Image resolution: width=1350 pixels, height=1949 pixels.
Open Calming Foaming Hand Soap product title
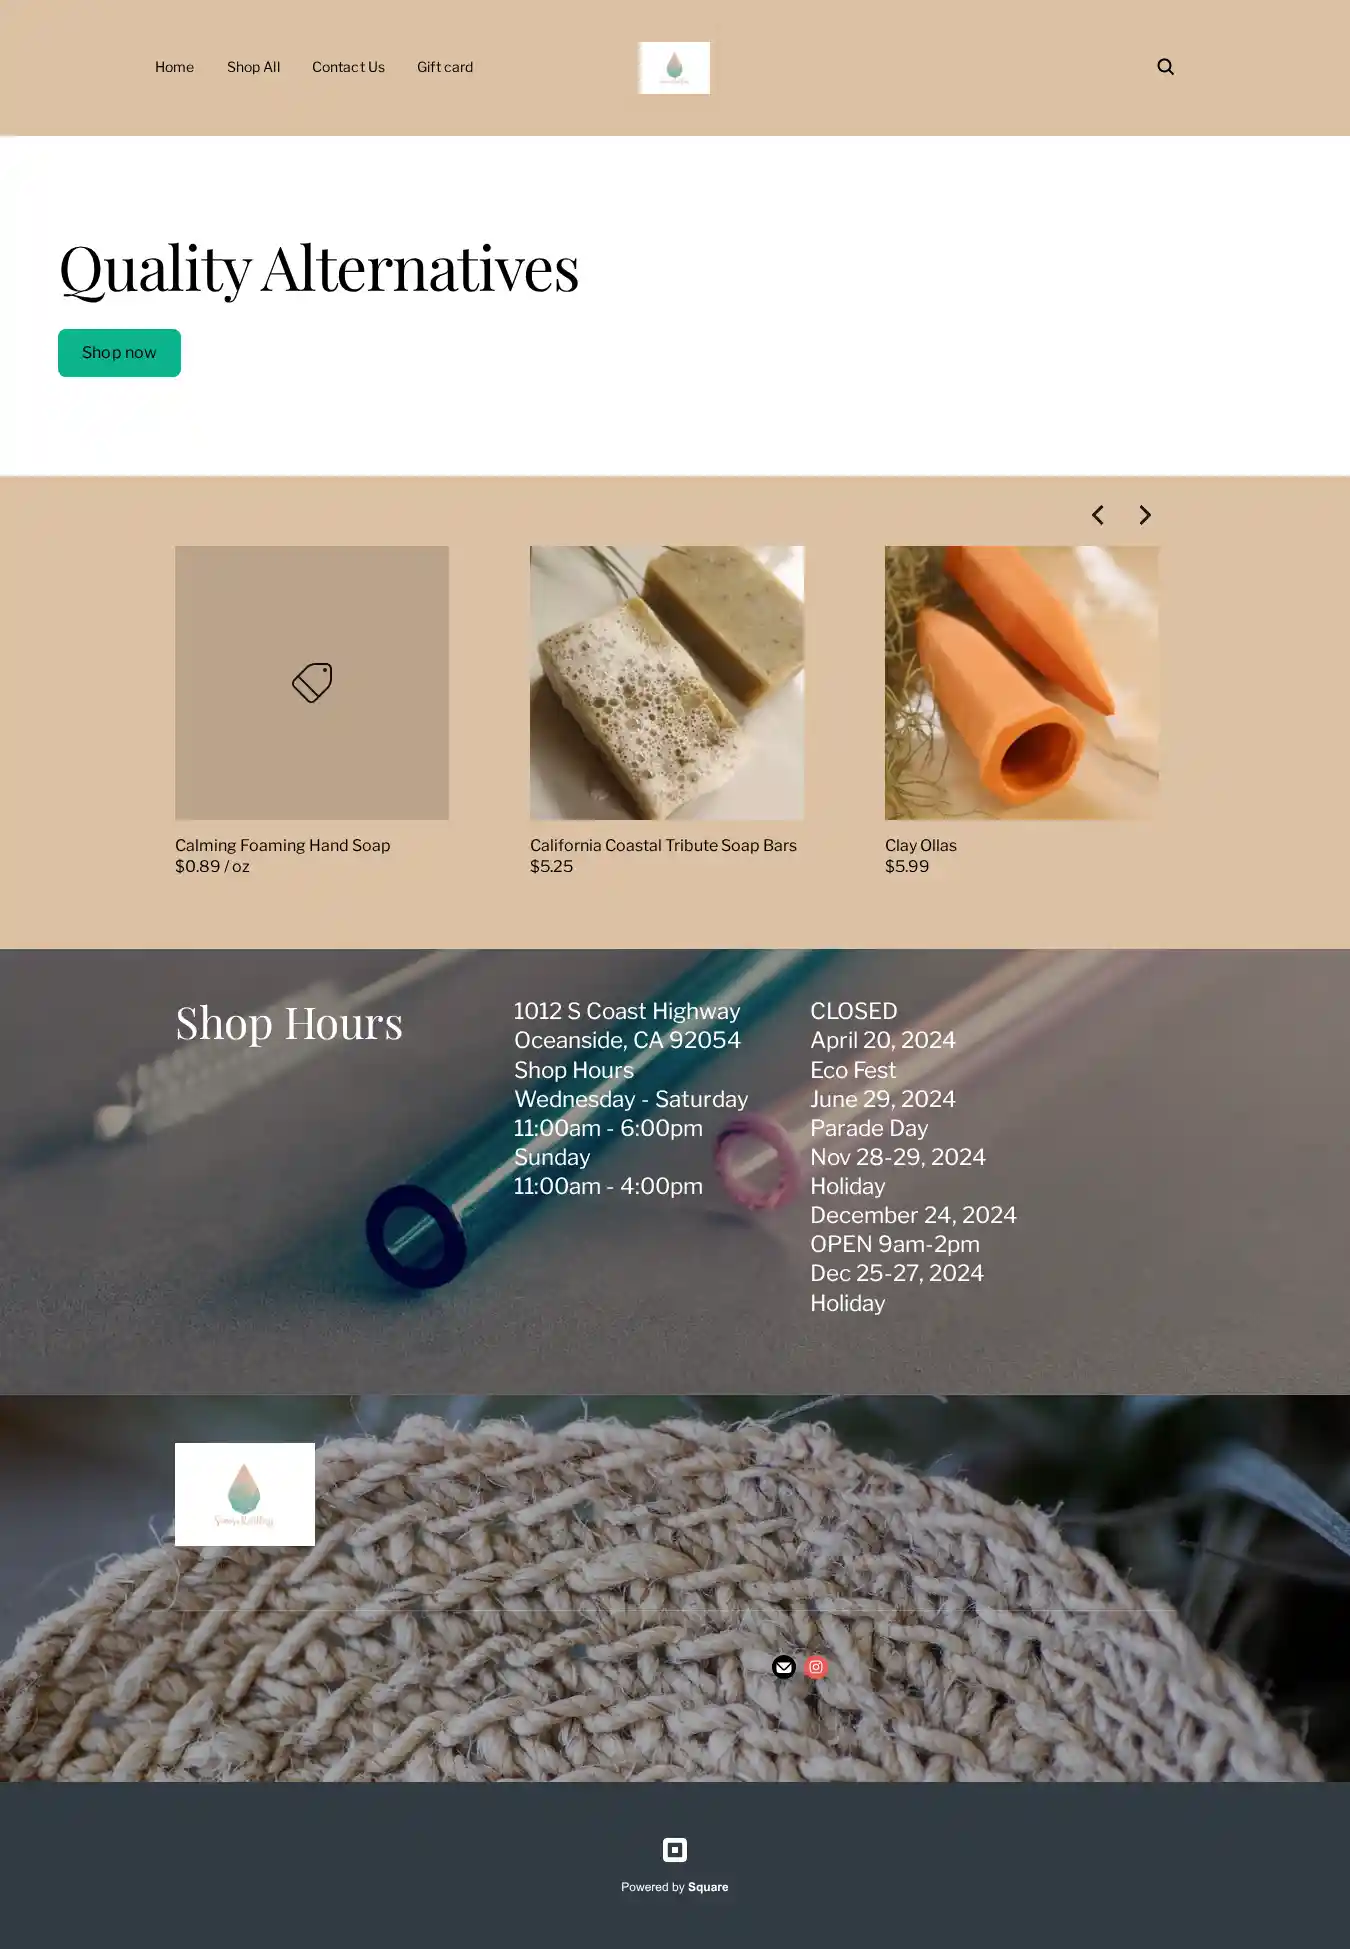tap(283, 845)
